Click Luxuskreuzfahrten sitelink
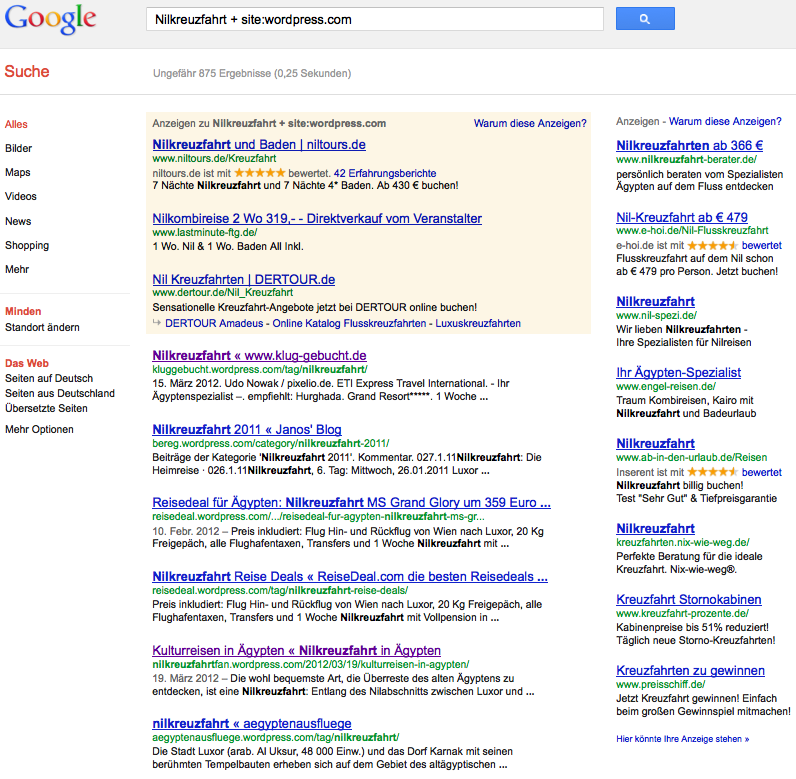The height and width of the screenshot is (779, 796). coord(478,323)
